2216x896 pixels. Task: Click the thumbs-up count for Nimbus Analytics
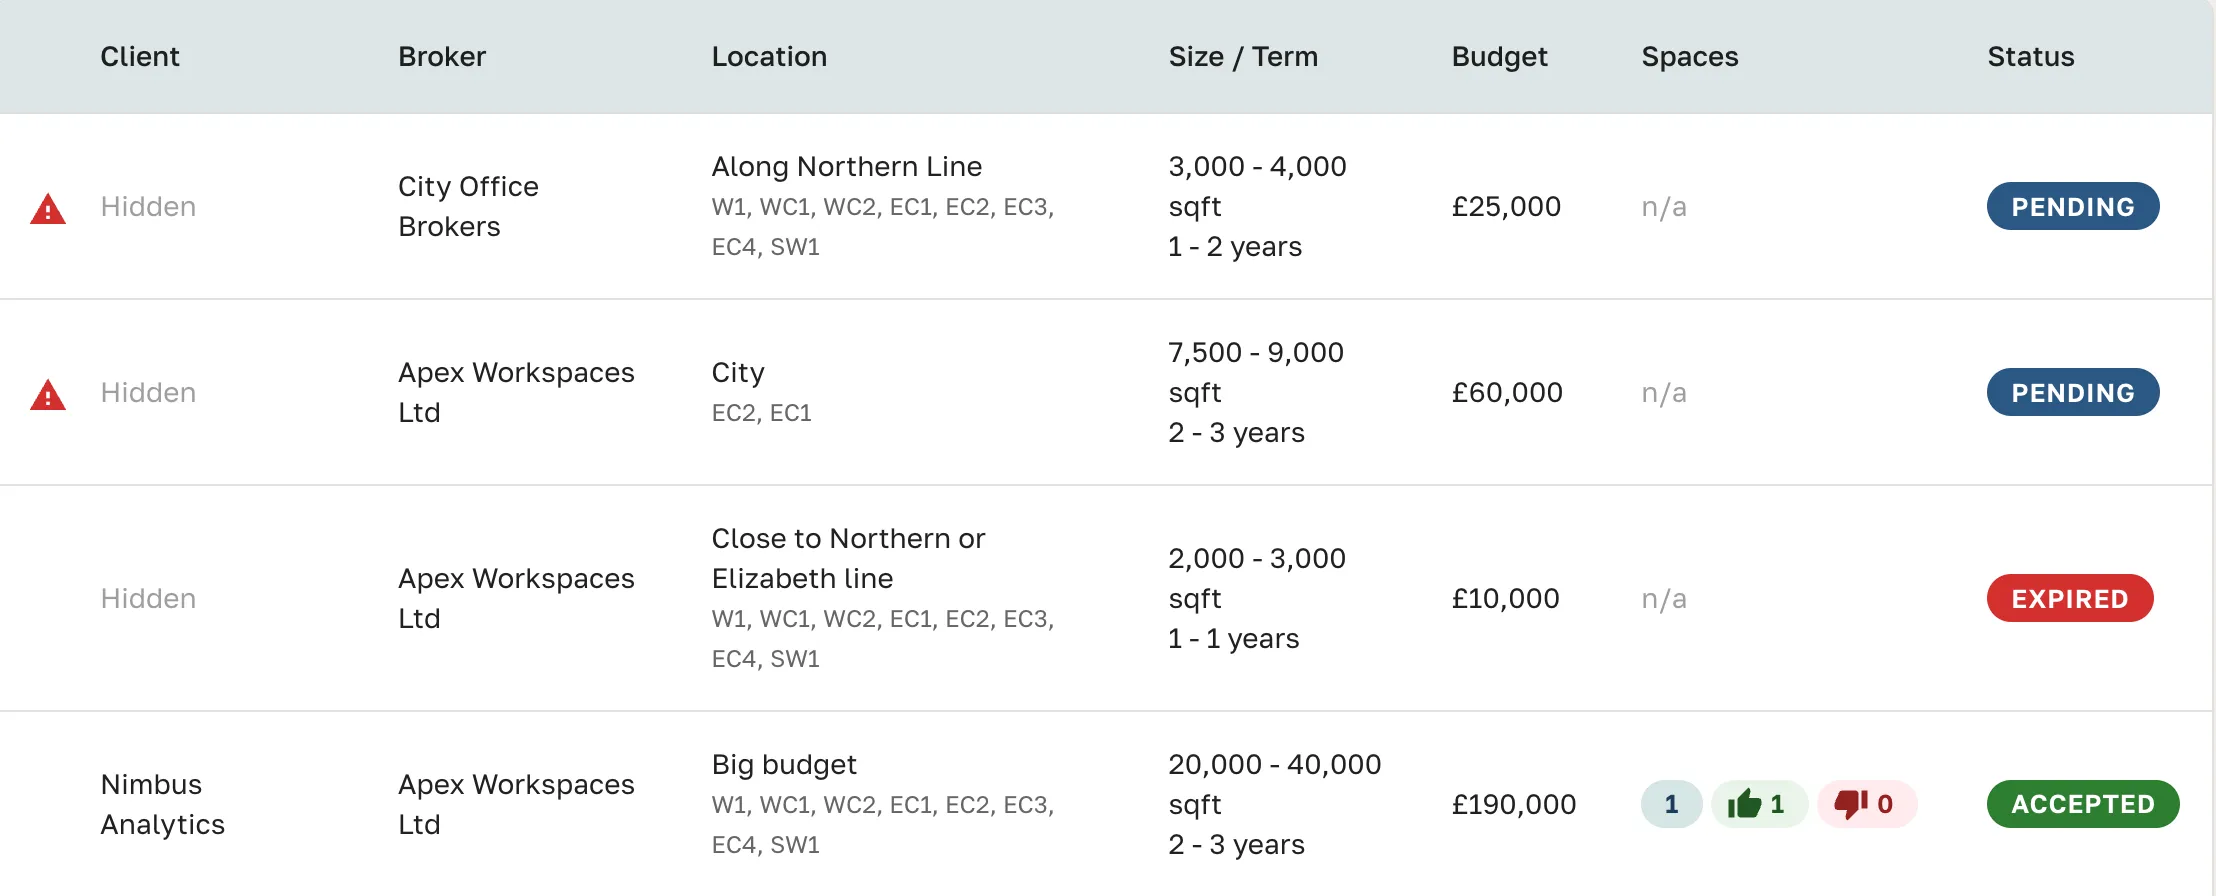coord(1758,804)
